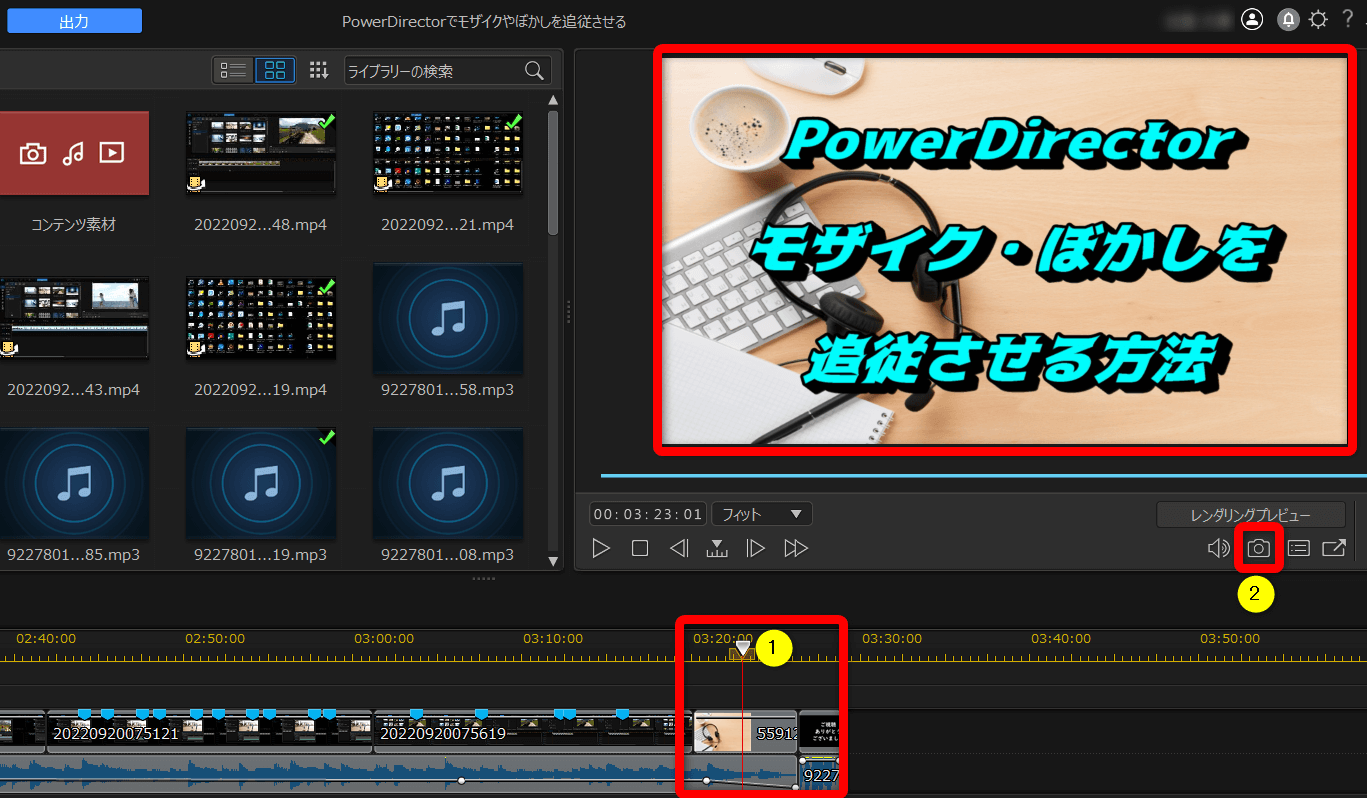The image size is (1367, 798).
Task: Step back one frame
Action: (679, 548)
